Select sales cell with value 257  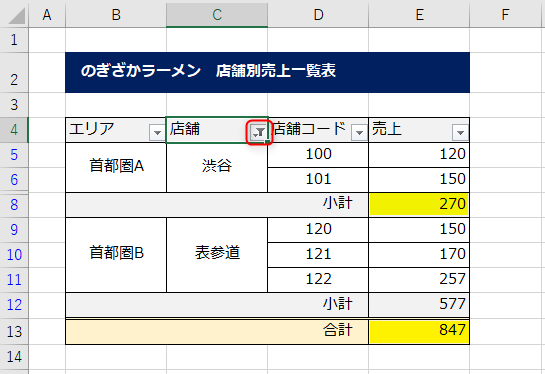tap(419, 280)
